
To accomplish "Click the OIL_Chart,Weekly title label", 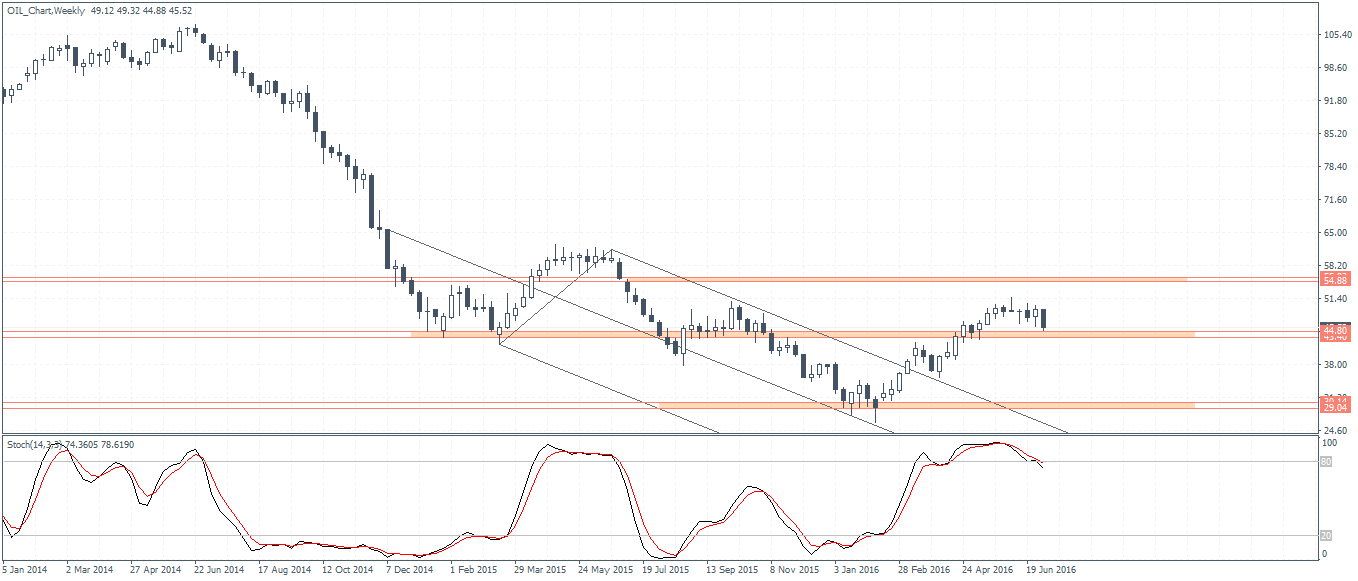I will click(46, 9).
